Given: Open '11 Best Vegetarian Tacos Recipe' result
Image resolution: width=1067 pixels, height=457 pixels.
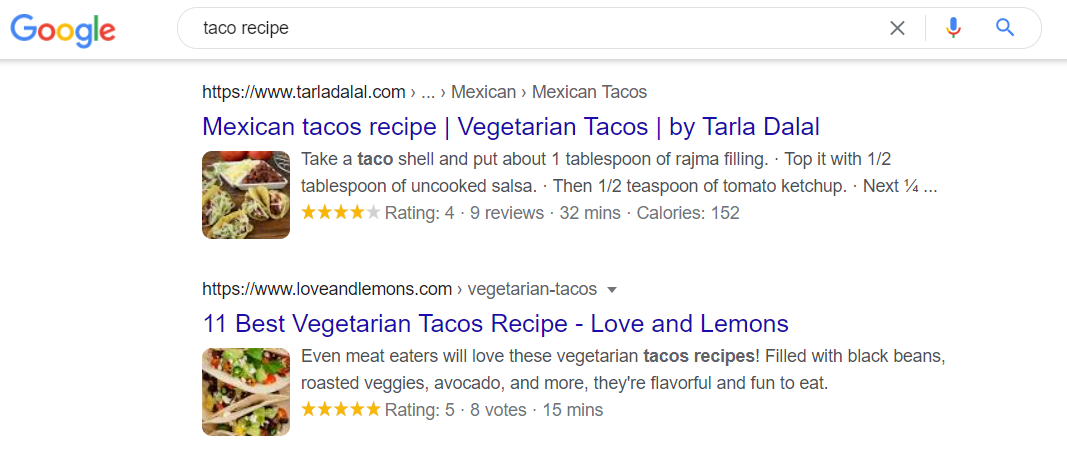Looking at the screenshot, I should pyautogui.click(x=495, y=324).
